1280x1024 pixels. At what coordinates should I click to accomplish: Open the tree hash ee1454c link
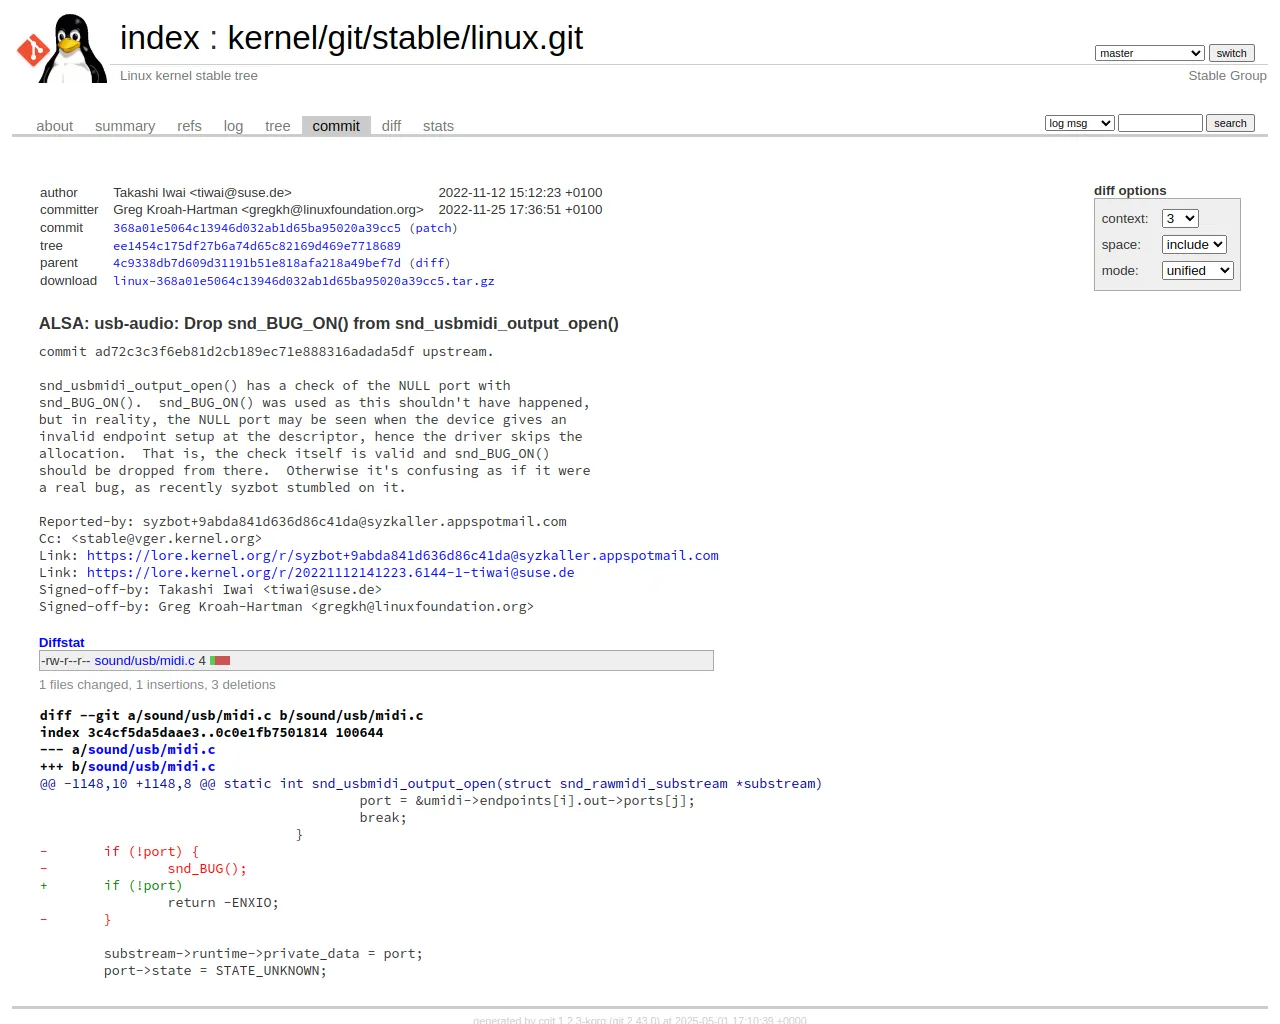[257, 246]
